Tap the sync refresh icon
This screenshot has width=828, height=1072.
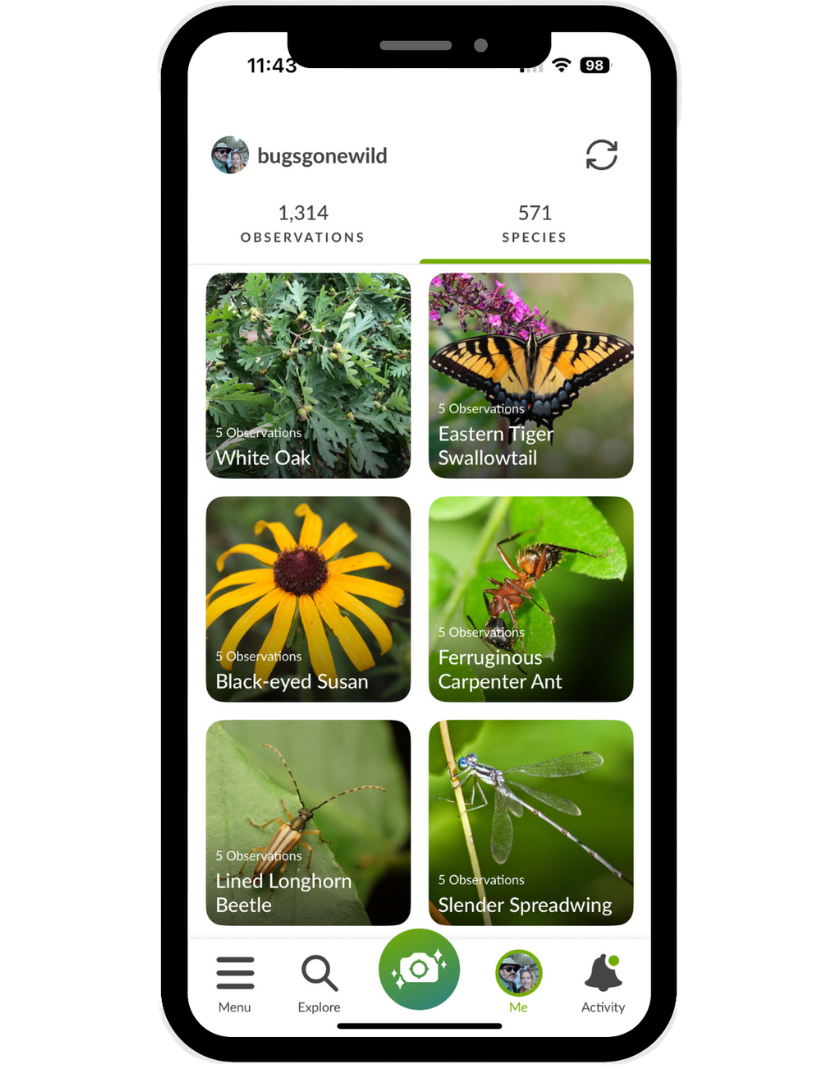click(x=602, y=155)
